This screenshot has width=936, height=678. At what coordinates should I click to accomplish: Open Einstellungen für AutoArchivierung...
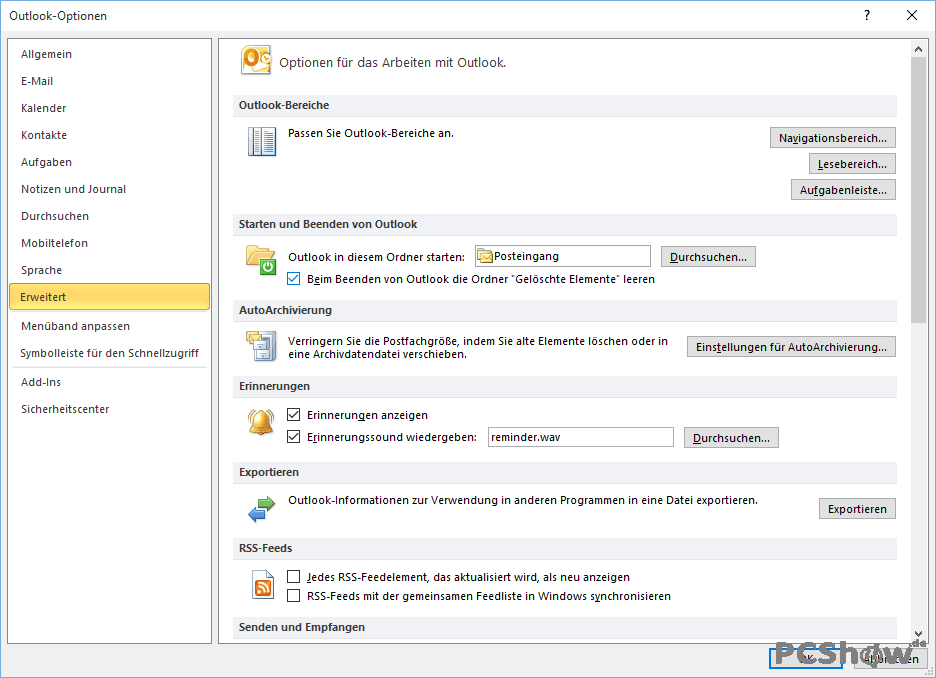coord(792,347)
